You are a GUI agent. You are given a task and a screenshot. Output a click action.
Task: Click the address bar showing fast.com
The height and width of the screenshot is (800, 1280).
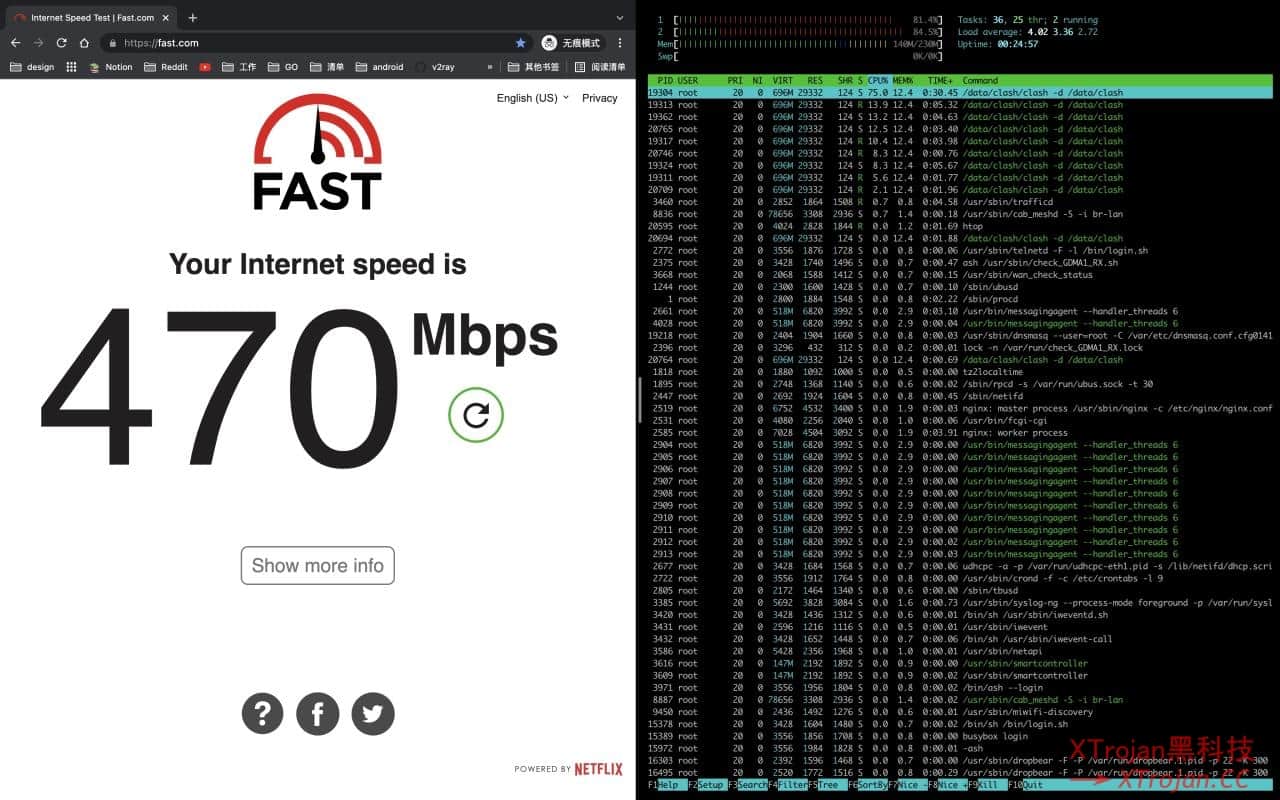pyautogui.click(x=318, y=43)
